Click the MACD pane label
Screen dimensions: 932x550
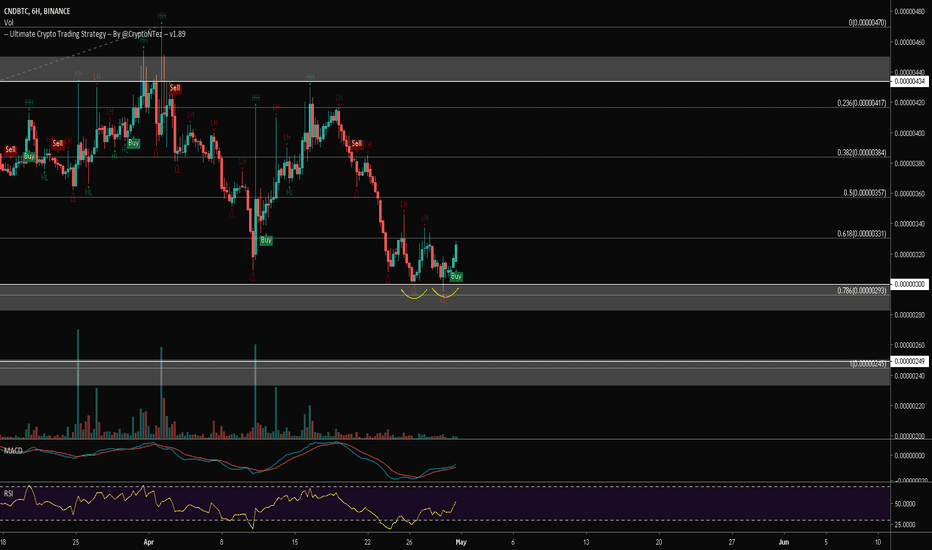tap(13, 451)
